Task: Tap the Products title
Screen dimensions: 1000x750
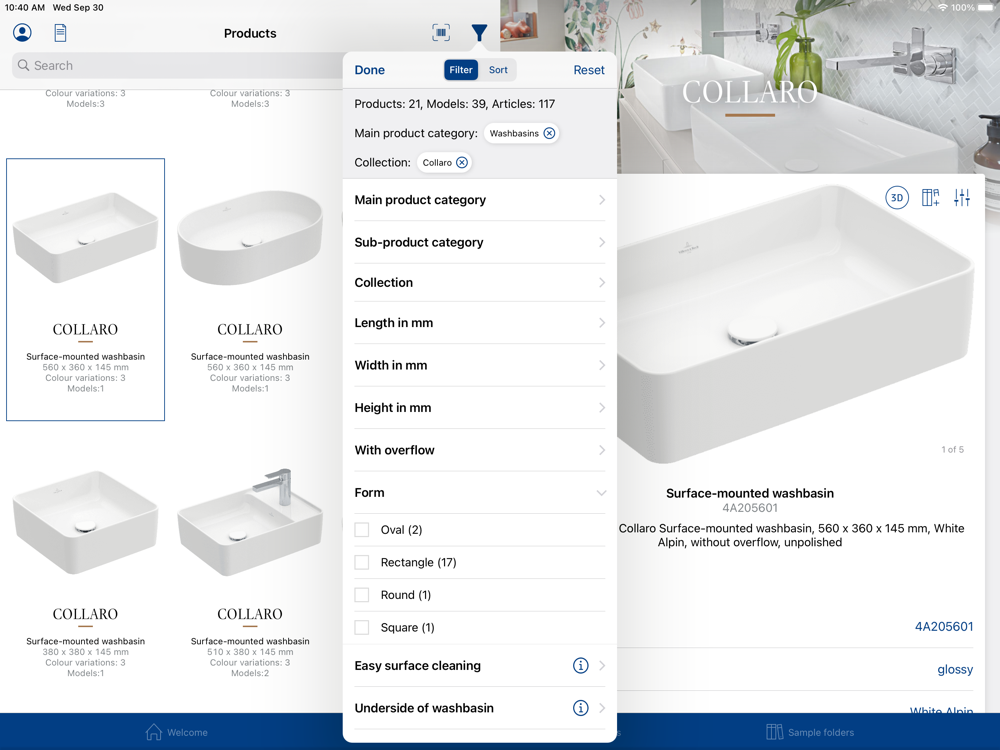Action: click(250, 33)
